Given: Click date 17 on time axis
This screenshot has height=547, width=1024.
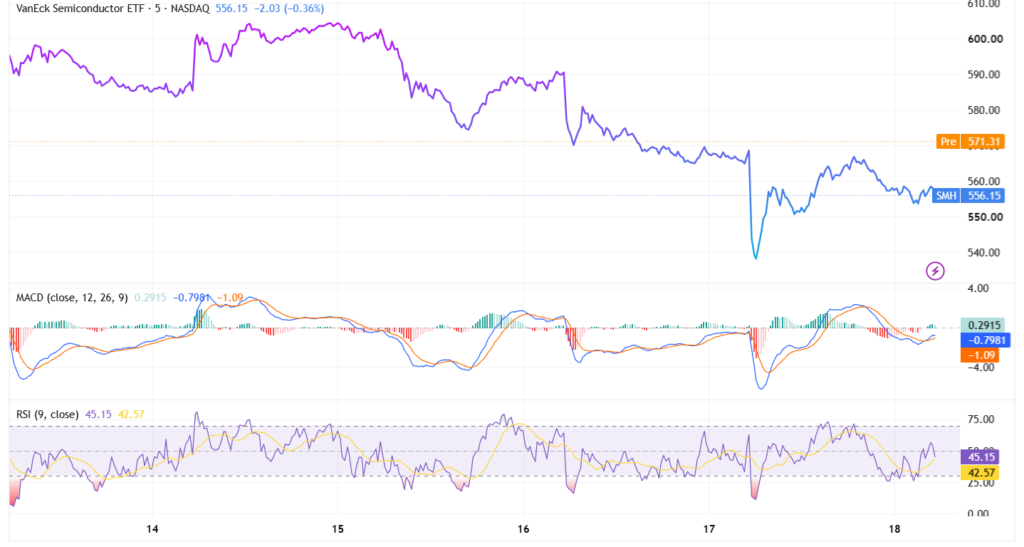Looking at the screenshot, I should (709, 529).
